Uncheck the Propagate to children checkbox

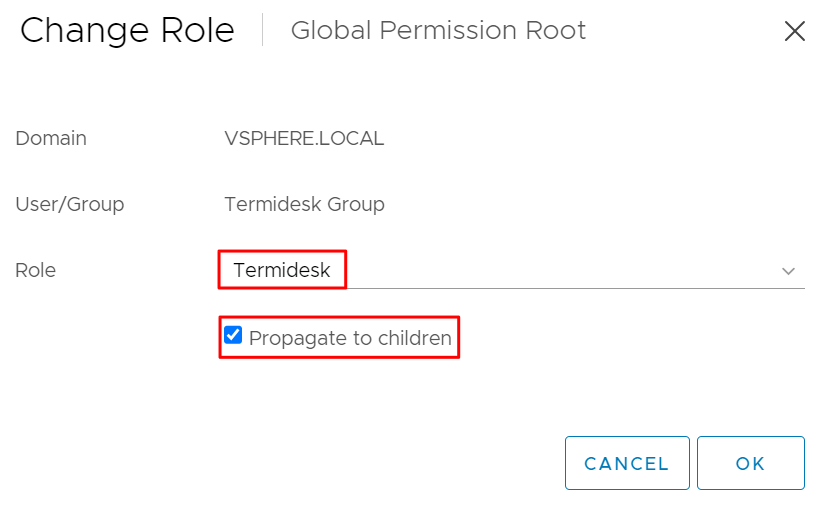[x=233, y=336]
